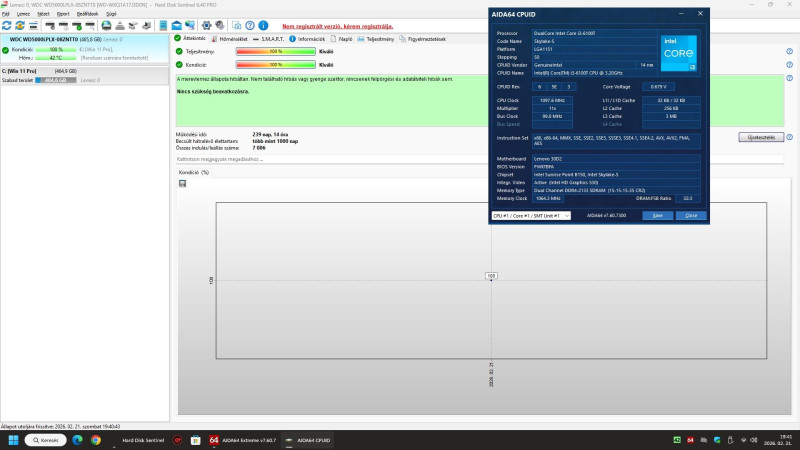Click the send e-mail envelope icon
The height and width of the screenshot is (450, 800).
[x=177, y=26]
